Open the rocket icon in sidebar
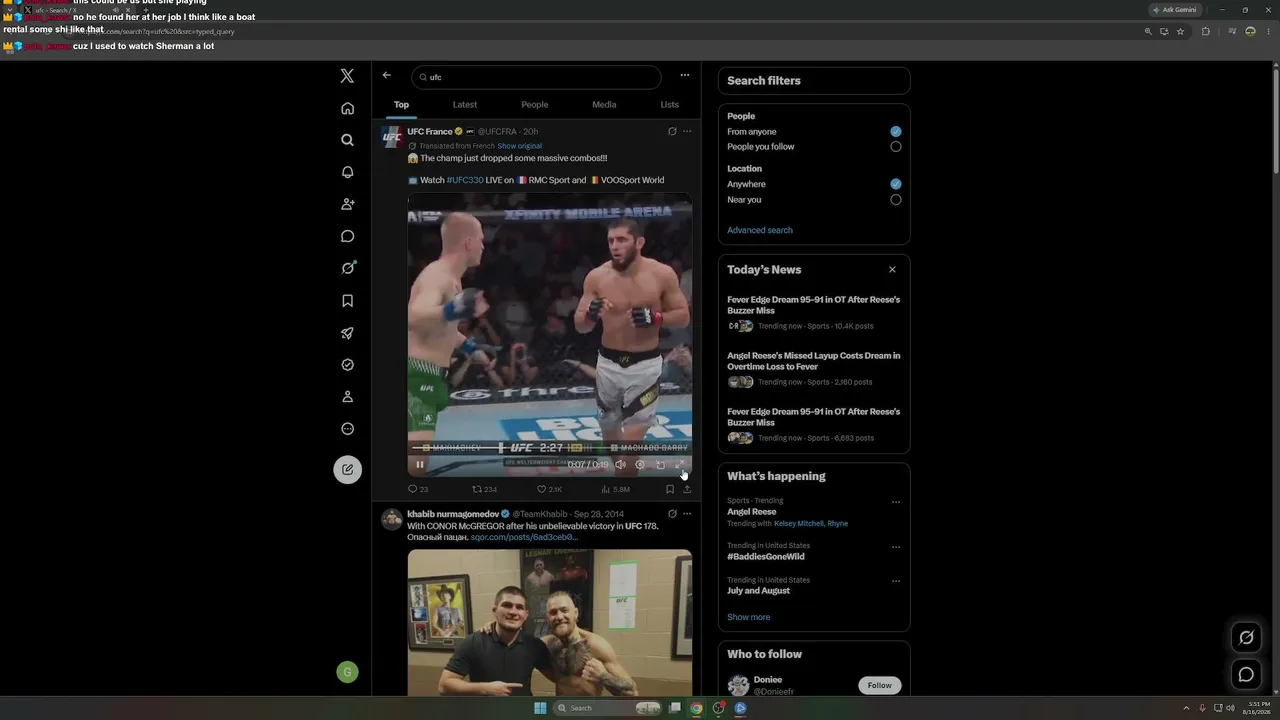 [x=347, y=333]
